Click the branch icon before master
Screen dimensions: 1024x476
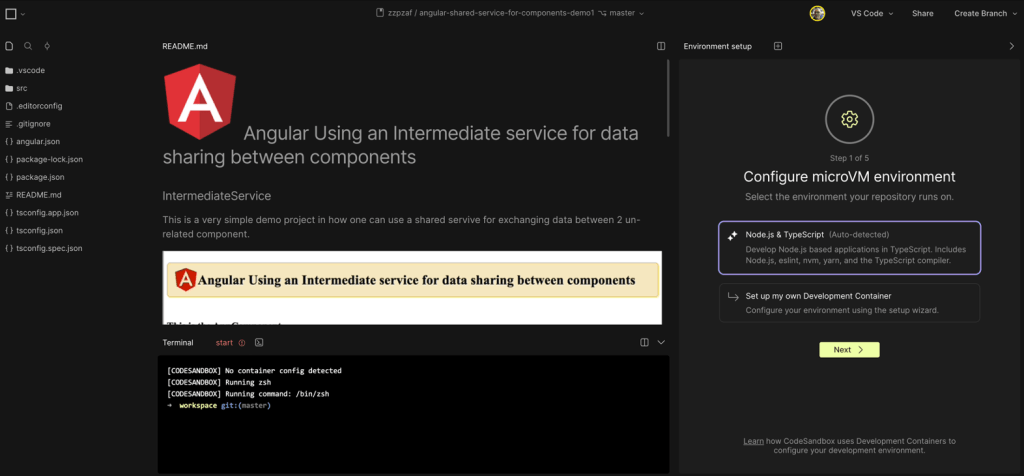601,13
